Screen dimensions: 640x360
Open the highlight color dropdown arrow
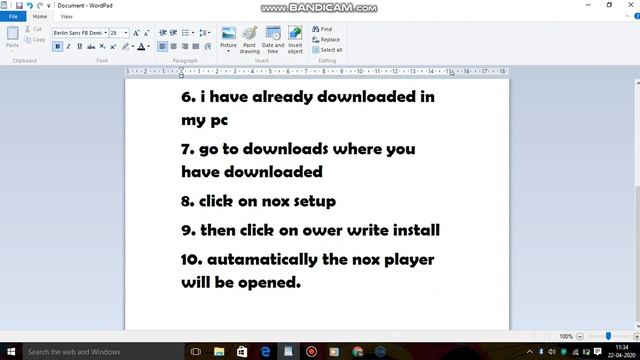coord(133,47)
